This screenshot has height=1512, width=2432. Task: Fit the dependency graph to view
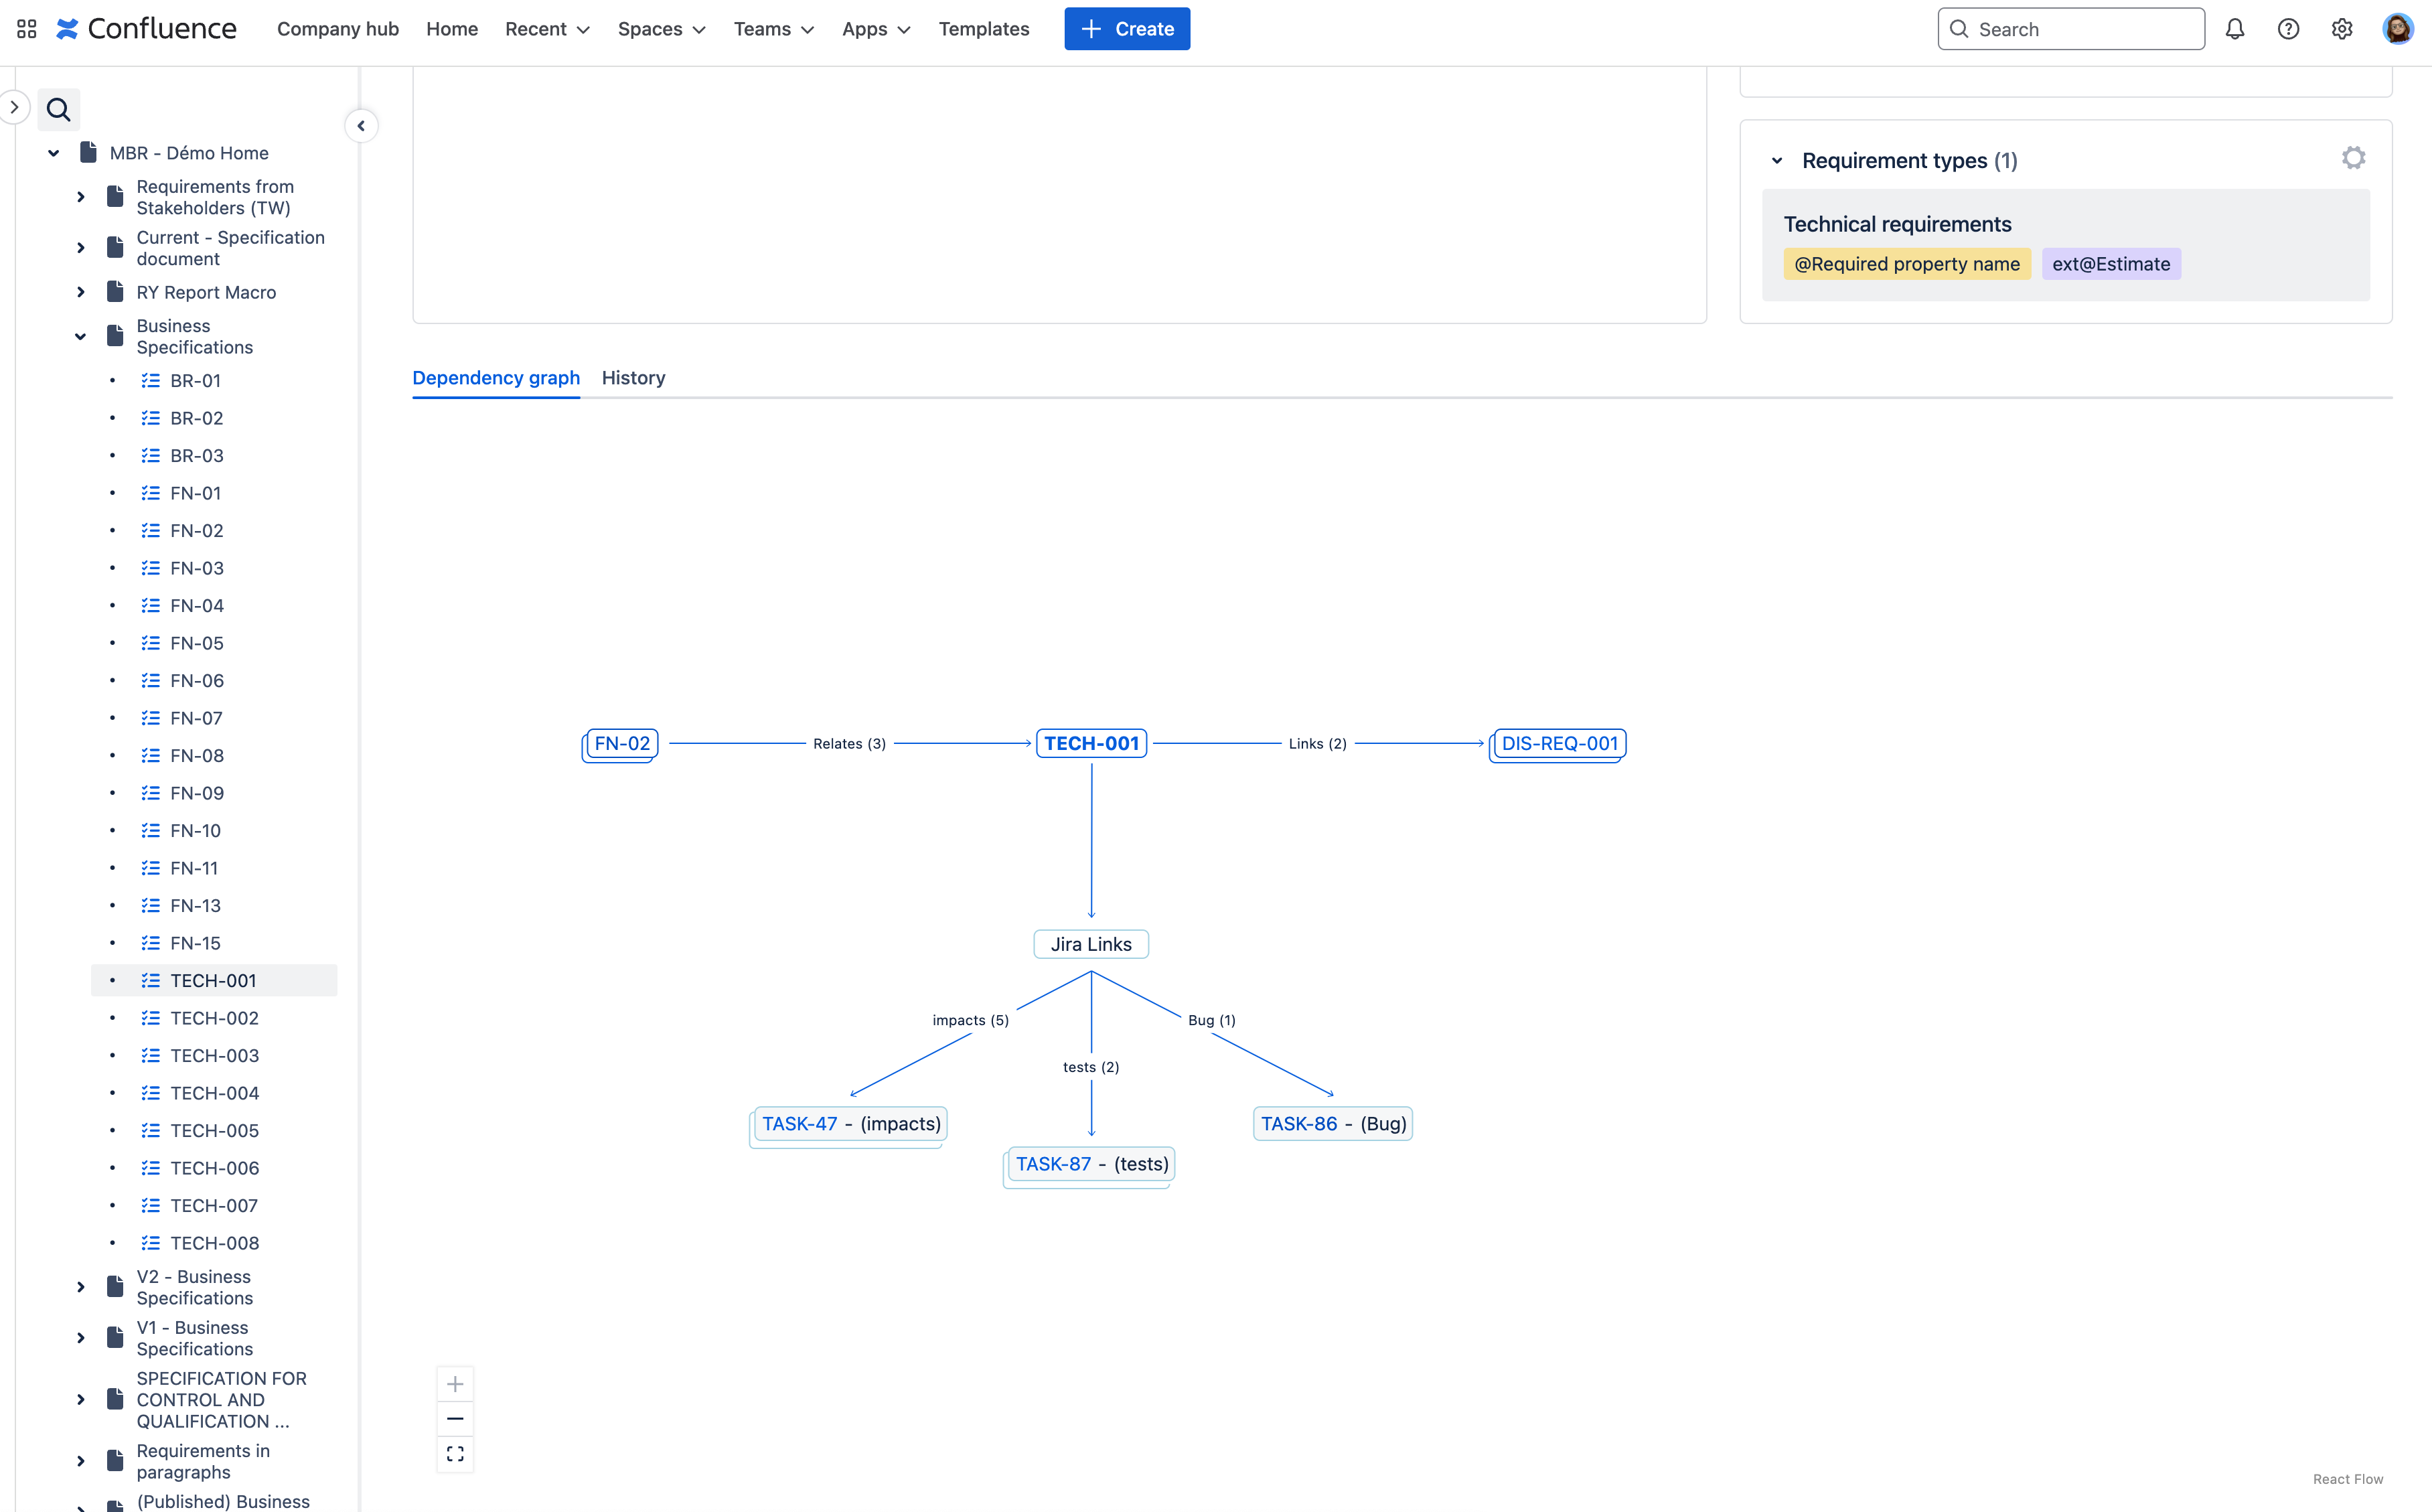click(x=455, y=1453)
